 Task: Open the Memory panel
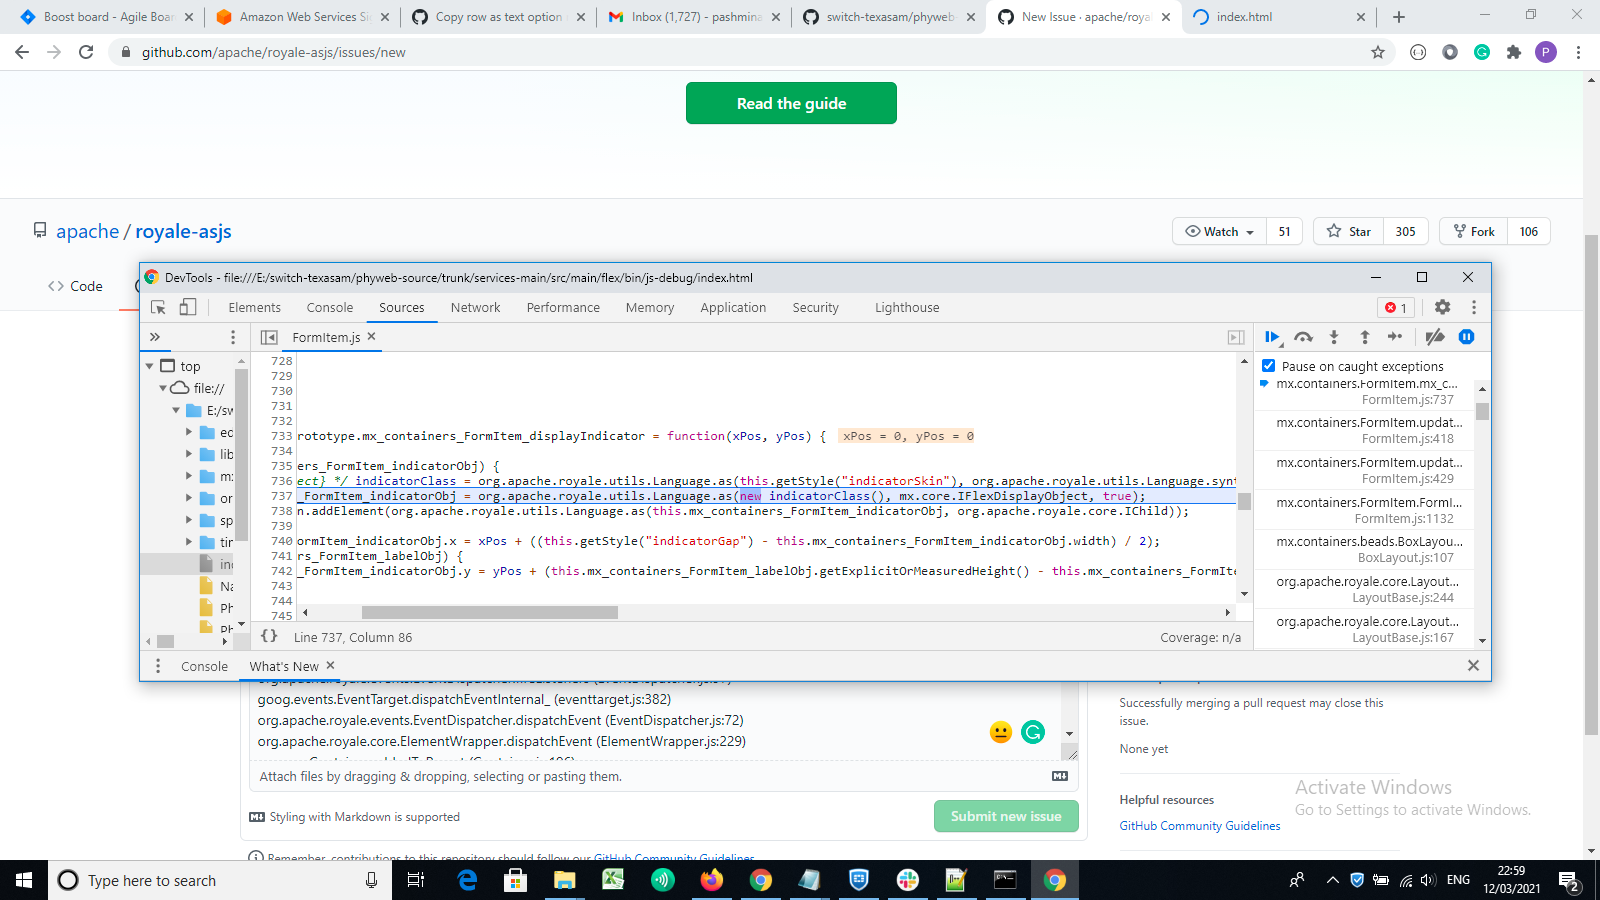click(650, 307)
